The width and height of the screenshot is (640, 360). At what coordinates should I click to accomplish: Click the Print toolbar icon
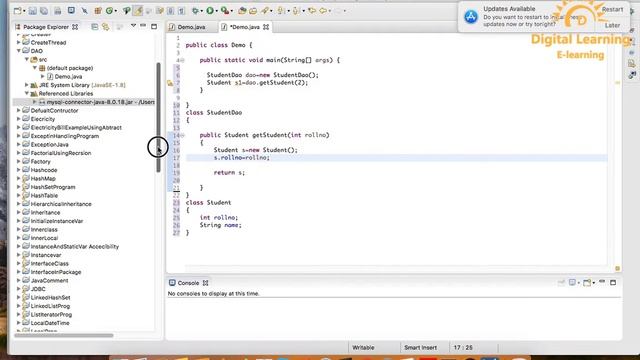(58, 11)
